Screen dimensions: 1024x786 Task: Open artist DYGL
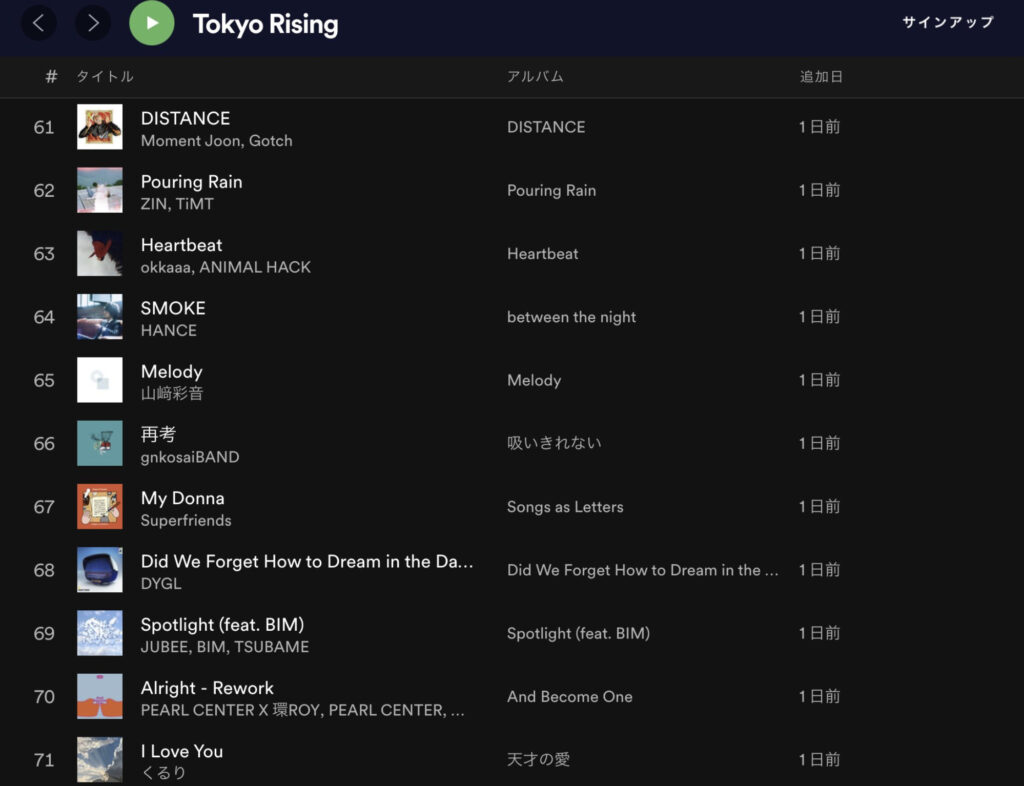[161, 584]
